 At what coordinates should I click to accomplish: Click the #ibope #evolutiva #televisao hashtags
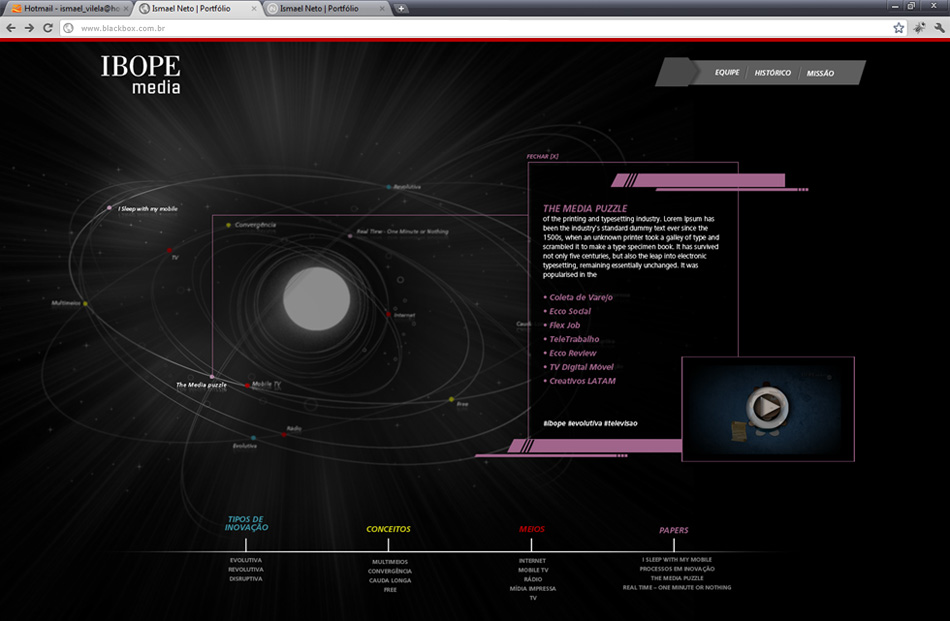click(x=590, y=423)
